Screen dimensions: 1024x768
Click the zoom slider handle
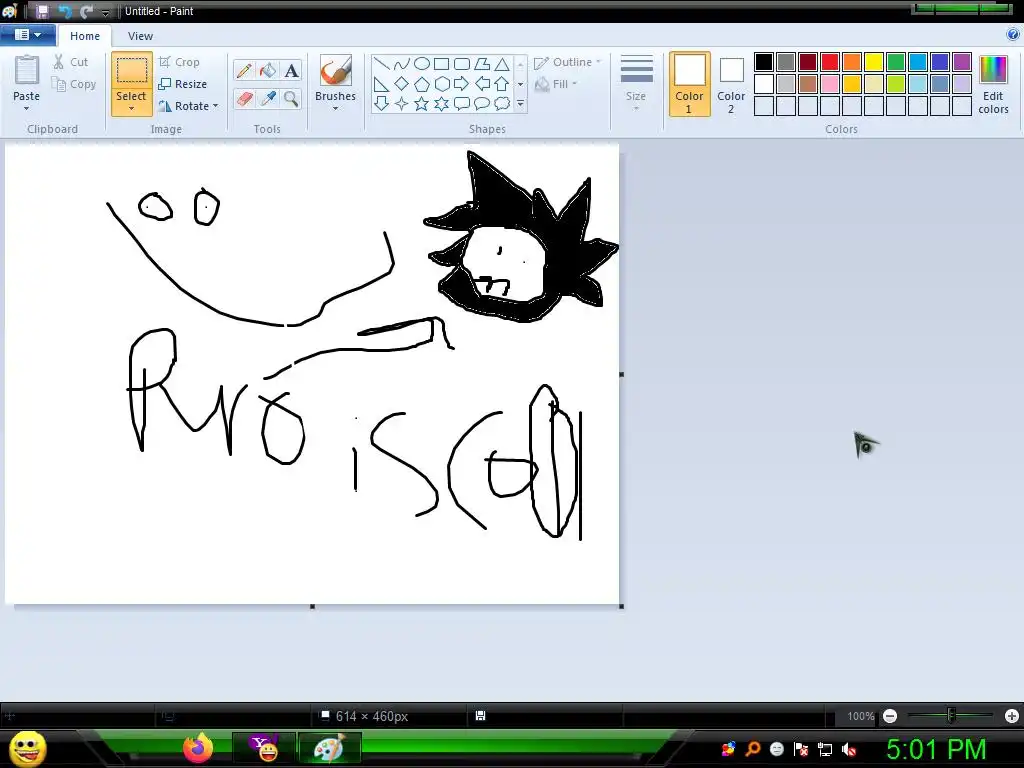coord(951,716)
